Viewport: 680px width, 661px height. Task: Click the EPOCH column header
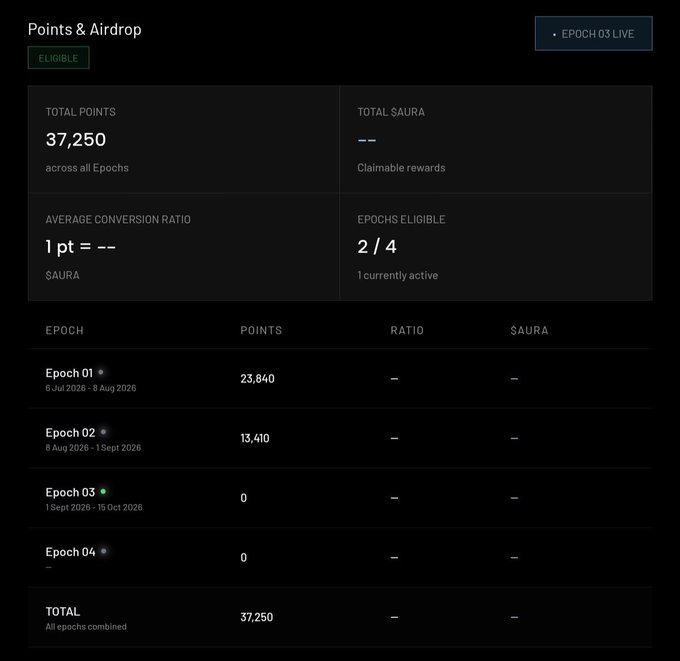[65, 330]
